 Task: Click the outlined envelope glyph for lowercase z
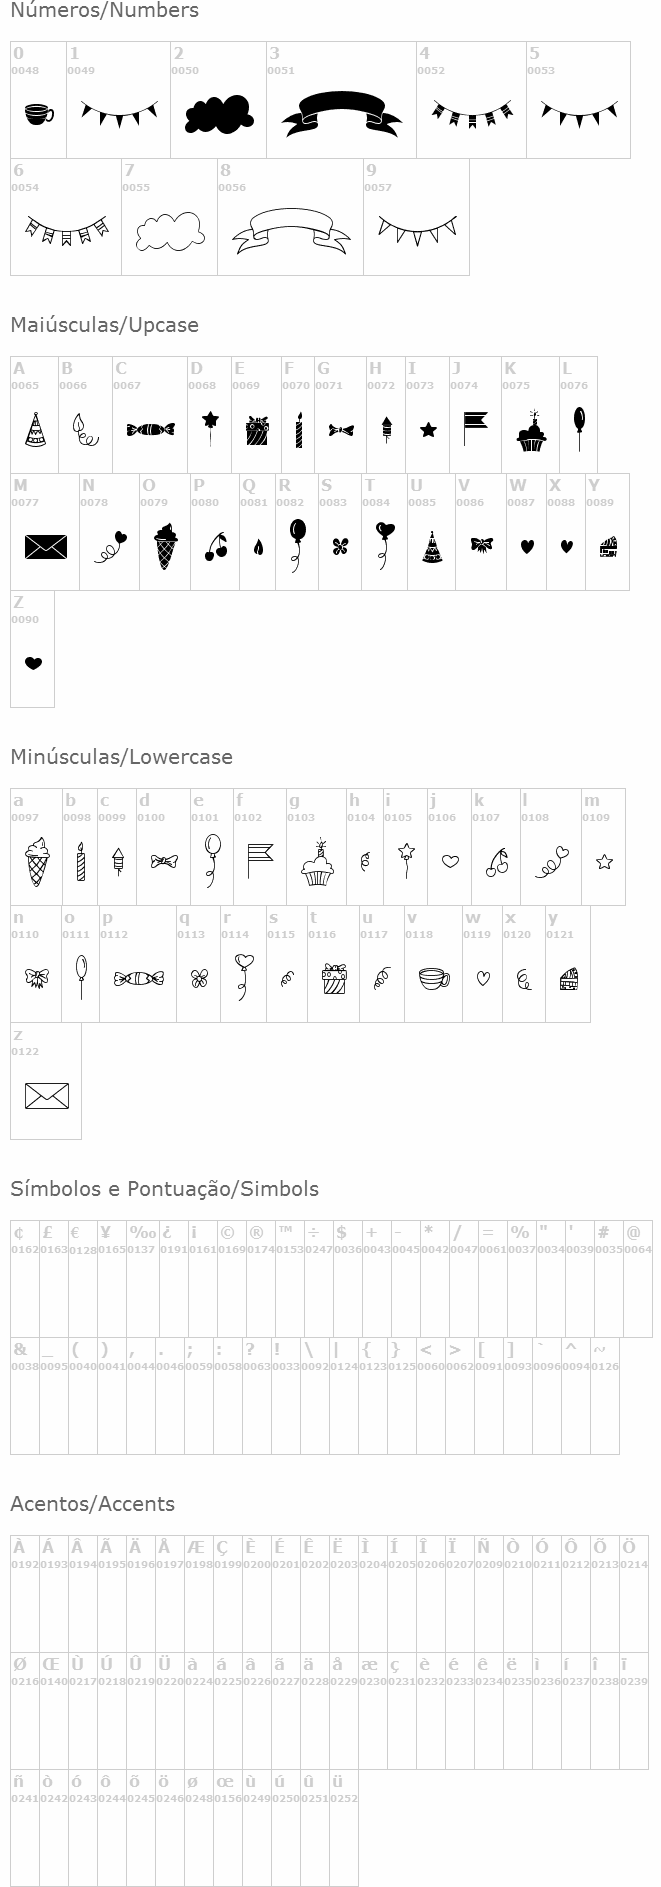tap(46, 1096)
